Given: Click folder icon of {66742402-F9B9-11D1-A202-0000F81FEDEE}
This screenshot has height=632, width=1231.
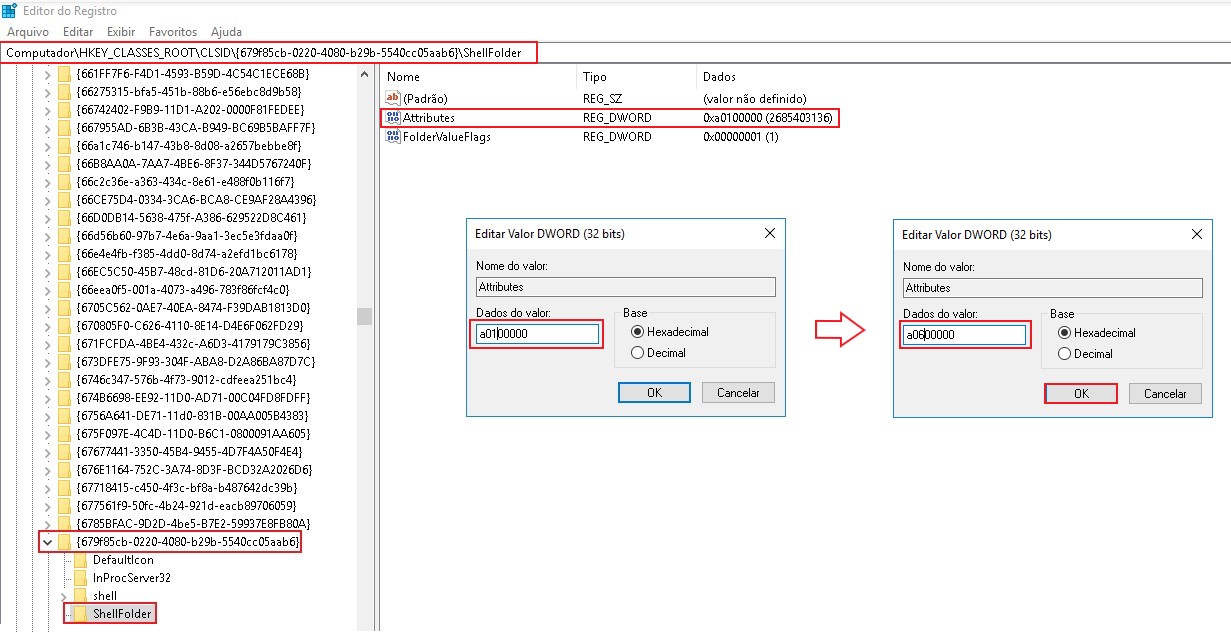Looking at the screenshot, I should click(65, 110).
